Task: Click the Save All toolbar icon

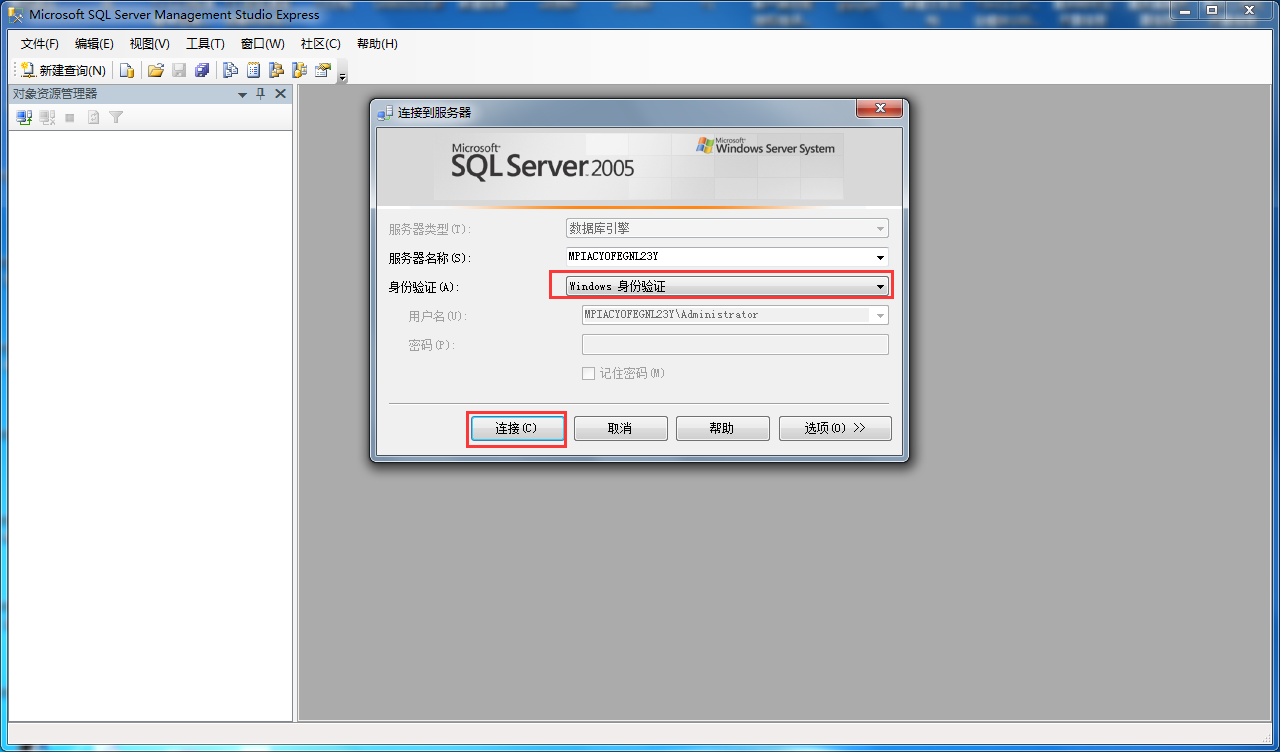Action: tap(201, 70)
